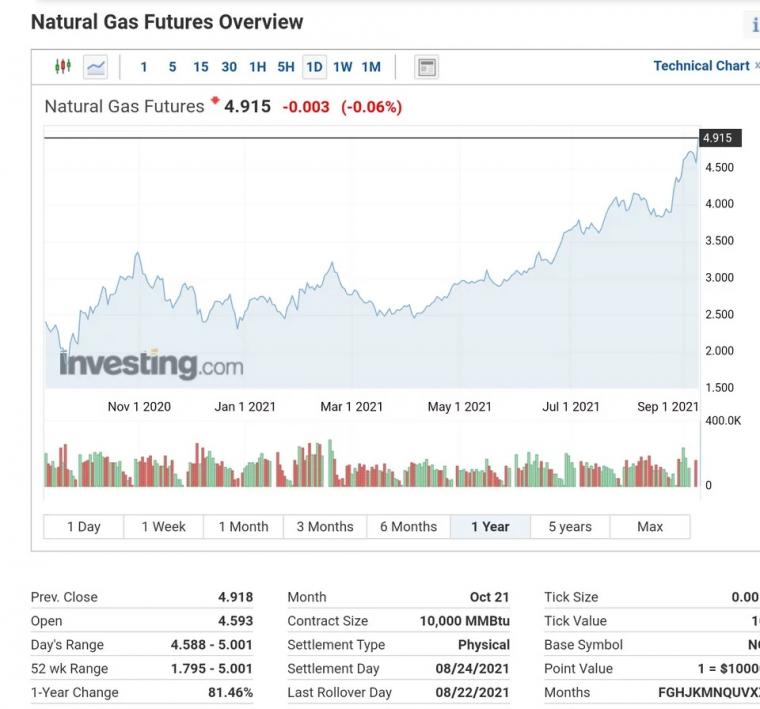Set interval to 1H
760x709 pixels.
[257, 67]
